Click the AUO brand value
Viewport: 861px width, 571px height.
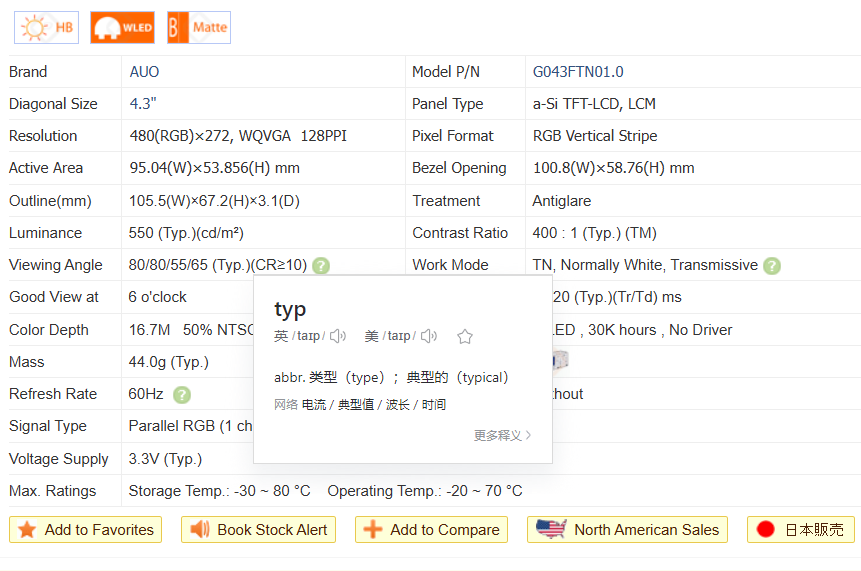[144, 72]
